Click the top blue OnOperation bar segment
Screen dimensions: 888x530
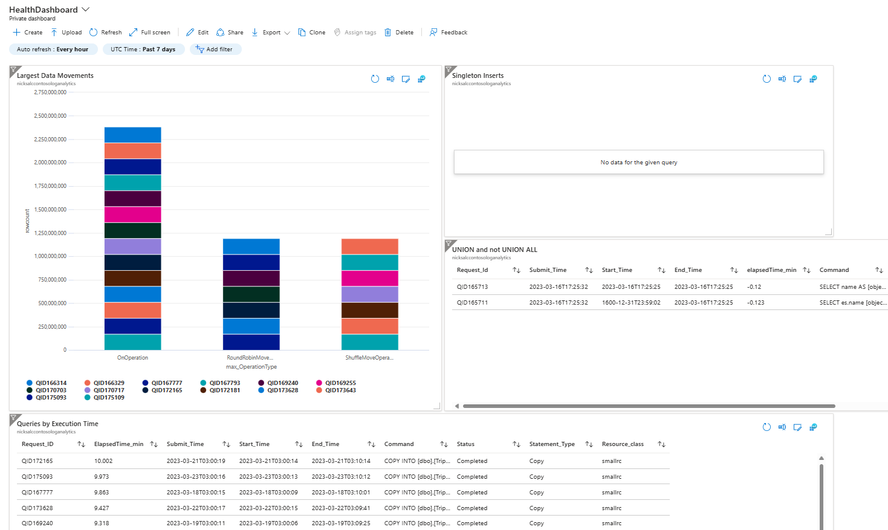pos(133,135)
